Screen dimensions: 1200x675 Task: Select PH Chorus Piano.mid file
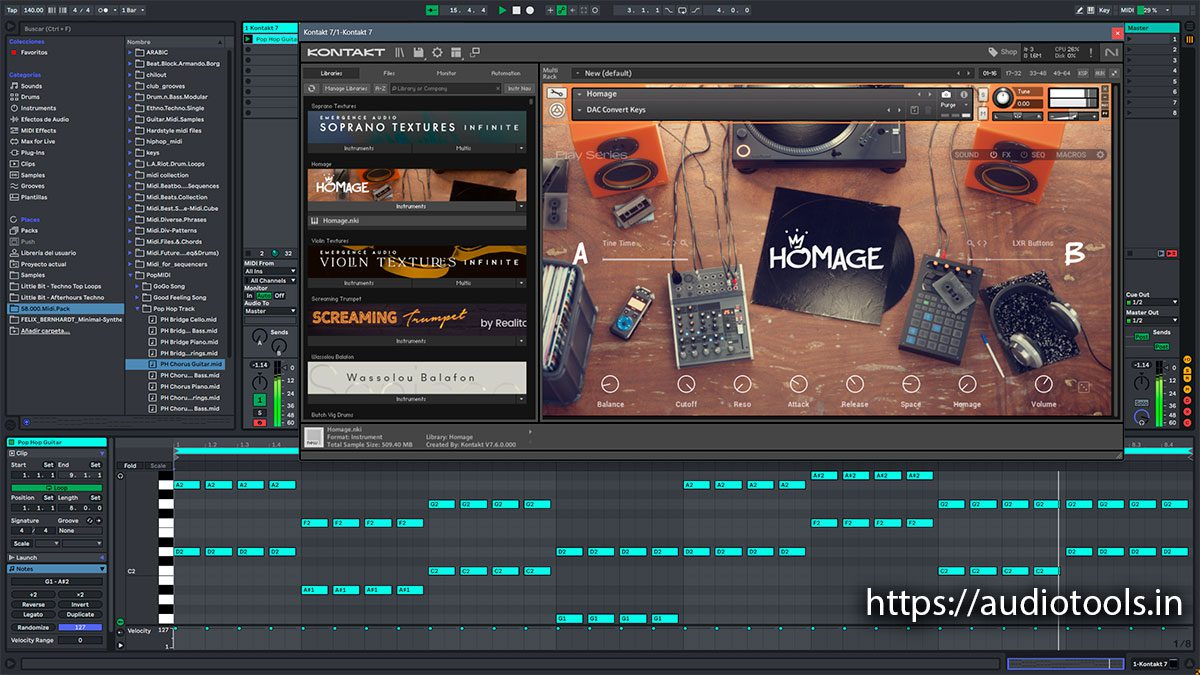click(190, 386)
